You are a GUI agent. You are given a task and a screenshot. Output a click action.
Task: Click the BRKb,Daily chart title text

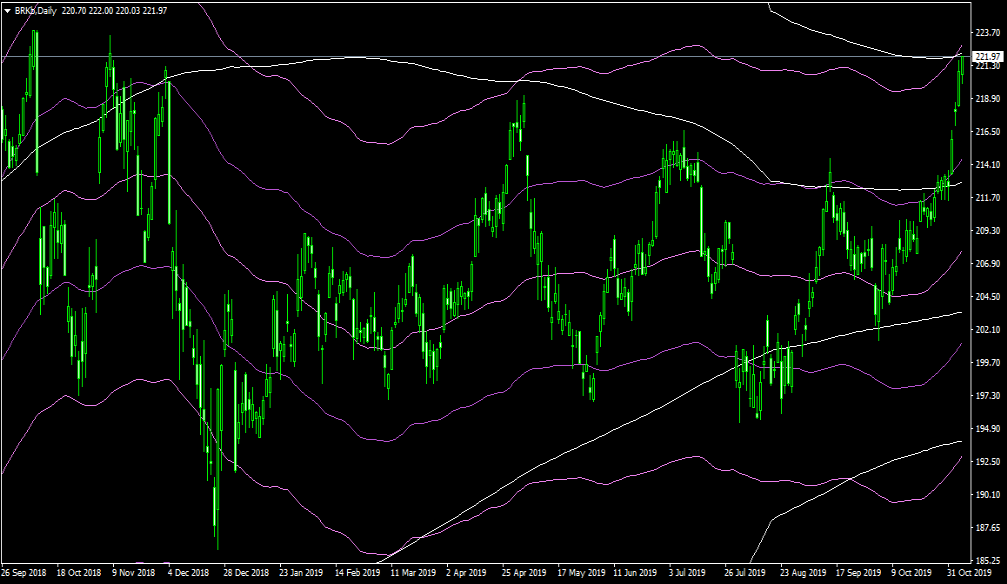pos(36,9)
